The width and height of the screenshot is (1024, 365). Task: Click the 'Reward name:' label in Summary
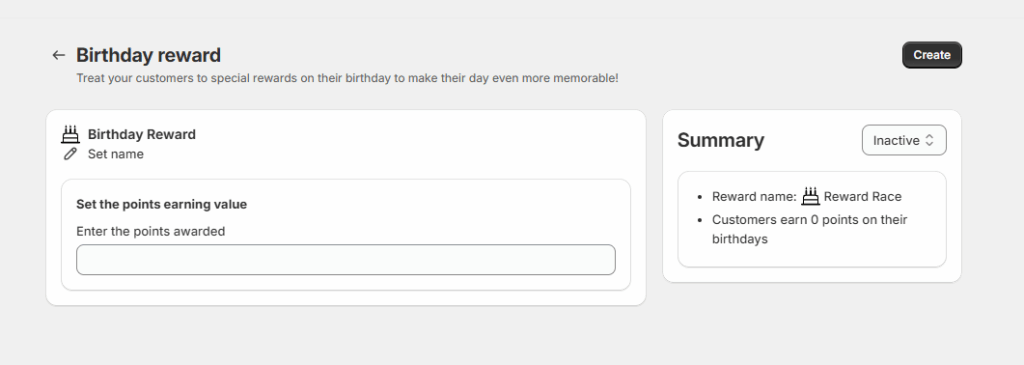pos(754,197)
